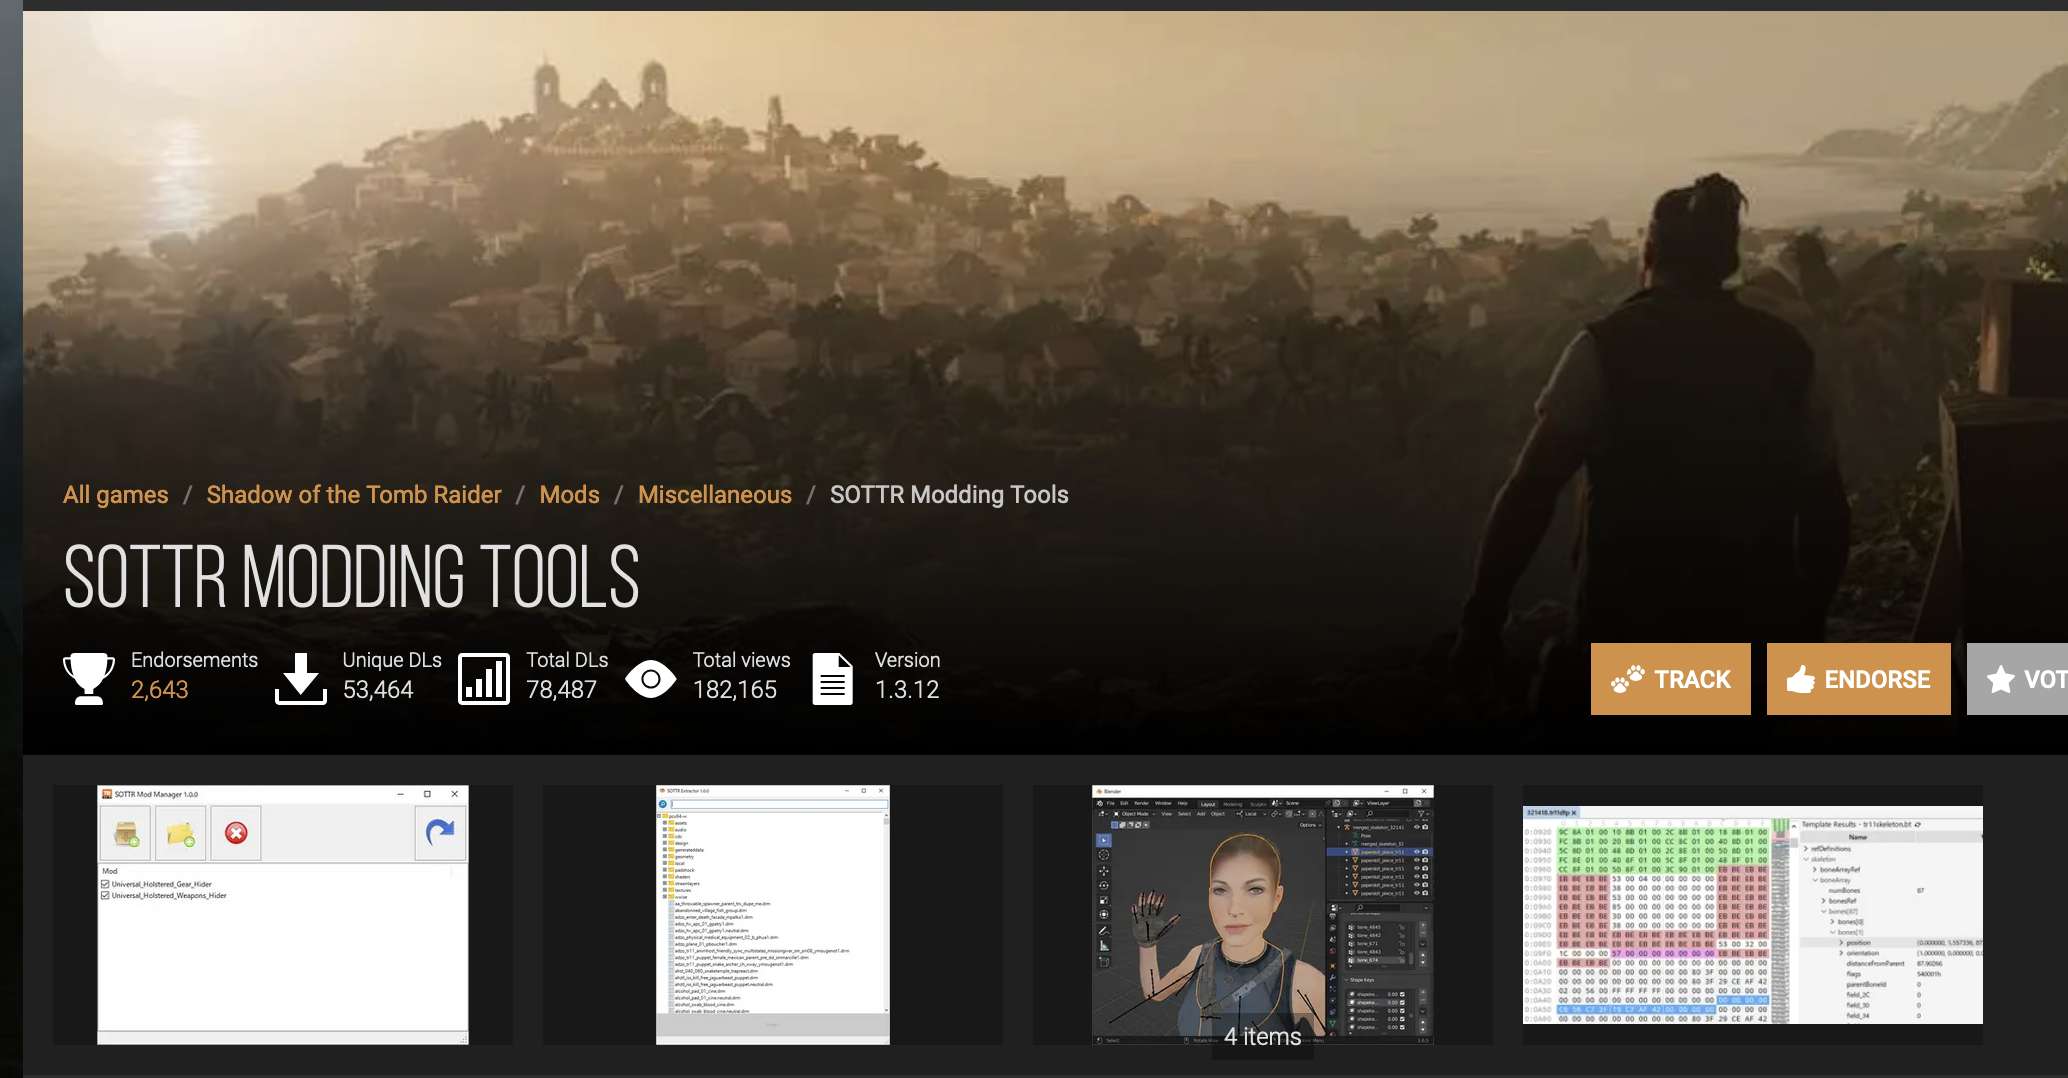Click the 182,165 total views value
This screenshot has height=1078, width=2068.
pyautogui.click(x=735, y=690)
